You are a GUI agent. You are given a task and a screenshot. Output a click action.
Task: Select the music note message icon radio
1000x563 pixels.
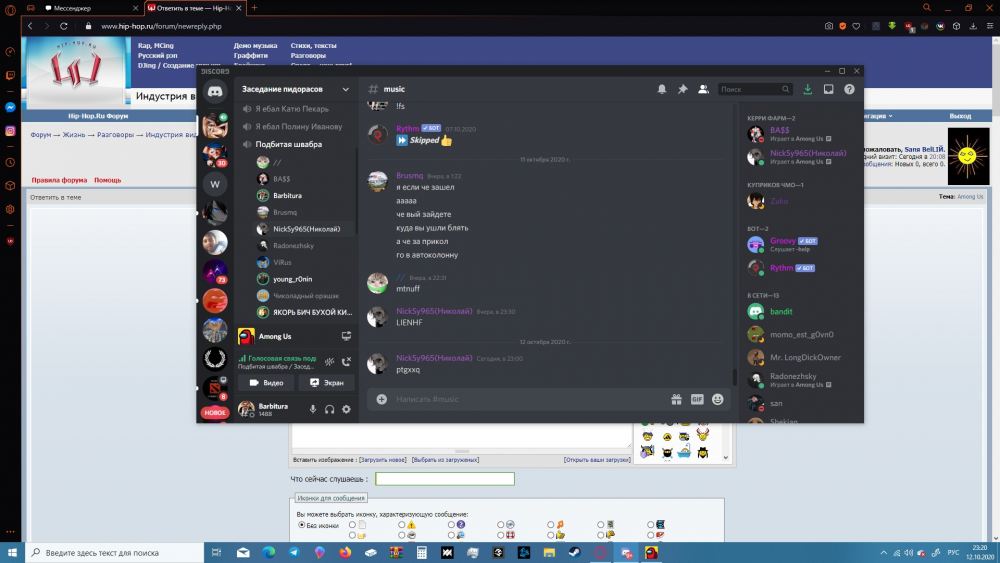click(x=551, y=525)
